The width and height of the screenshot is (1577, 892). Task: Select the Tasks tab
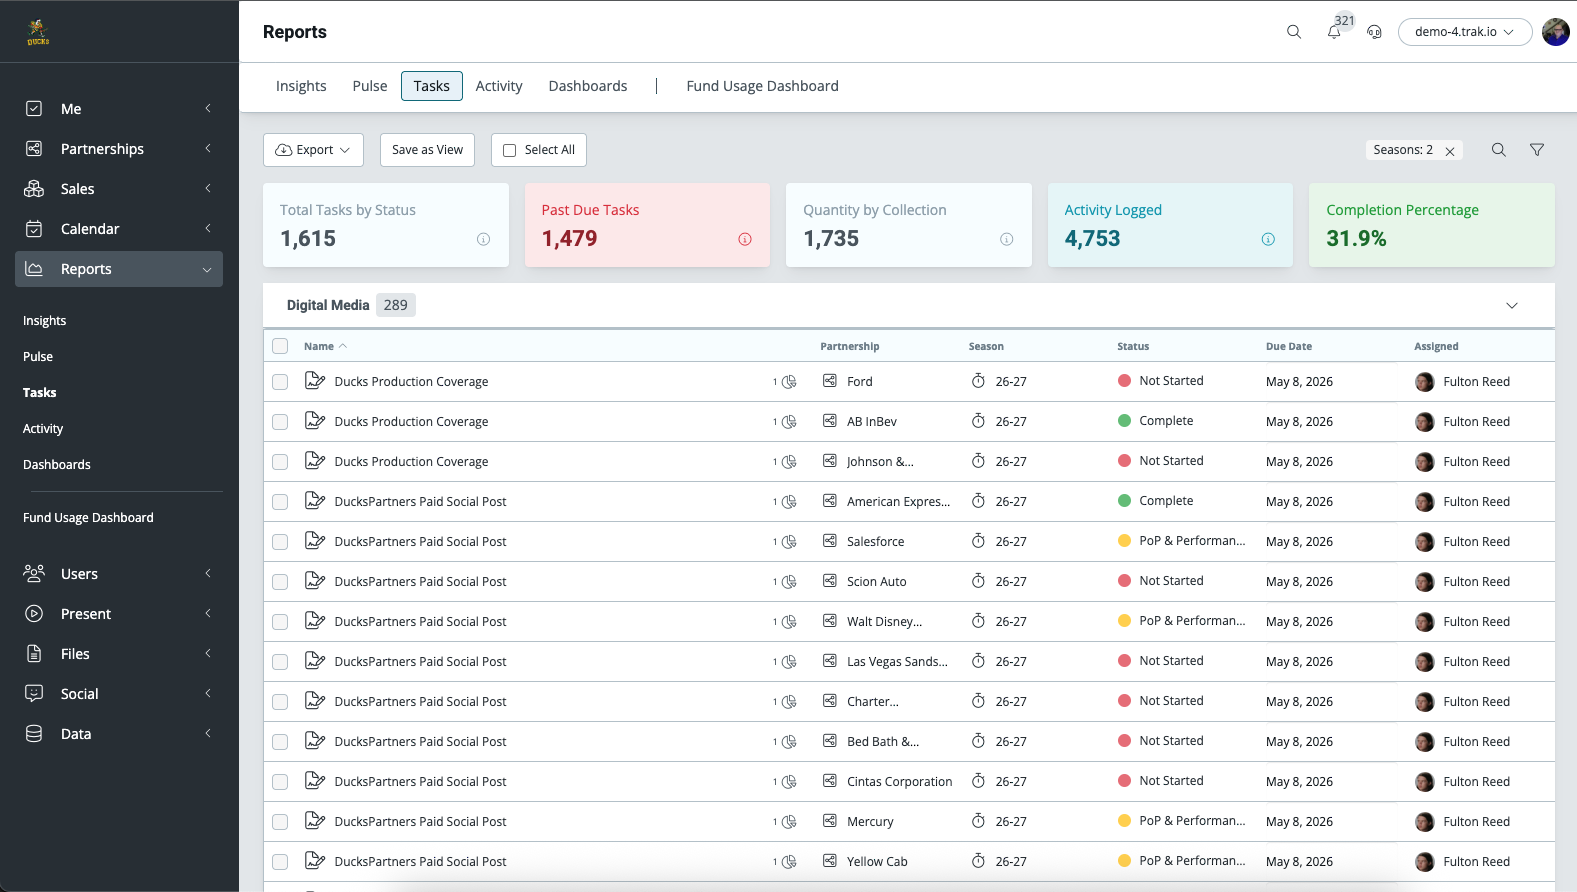coord(432,86)
